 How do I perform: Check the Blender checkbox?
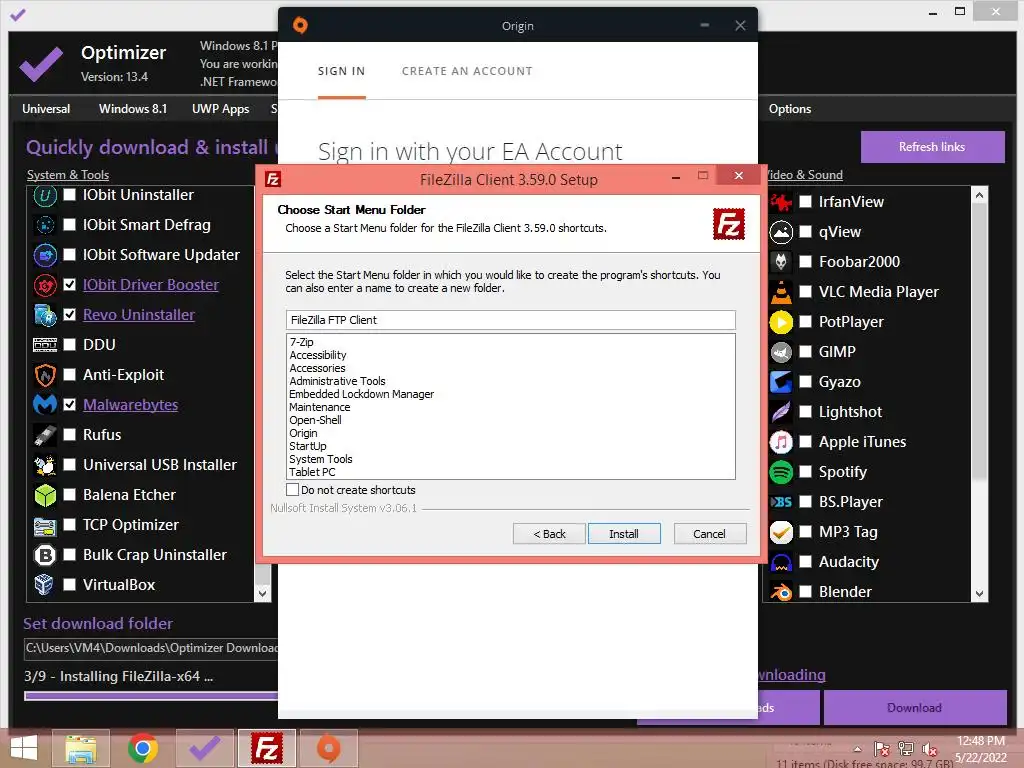(x=806, y=592)
